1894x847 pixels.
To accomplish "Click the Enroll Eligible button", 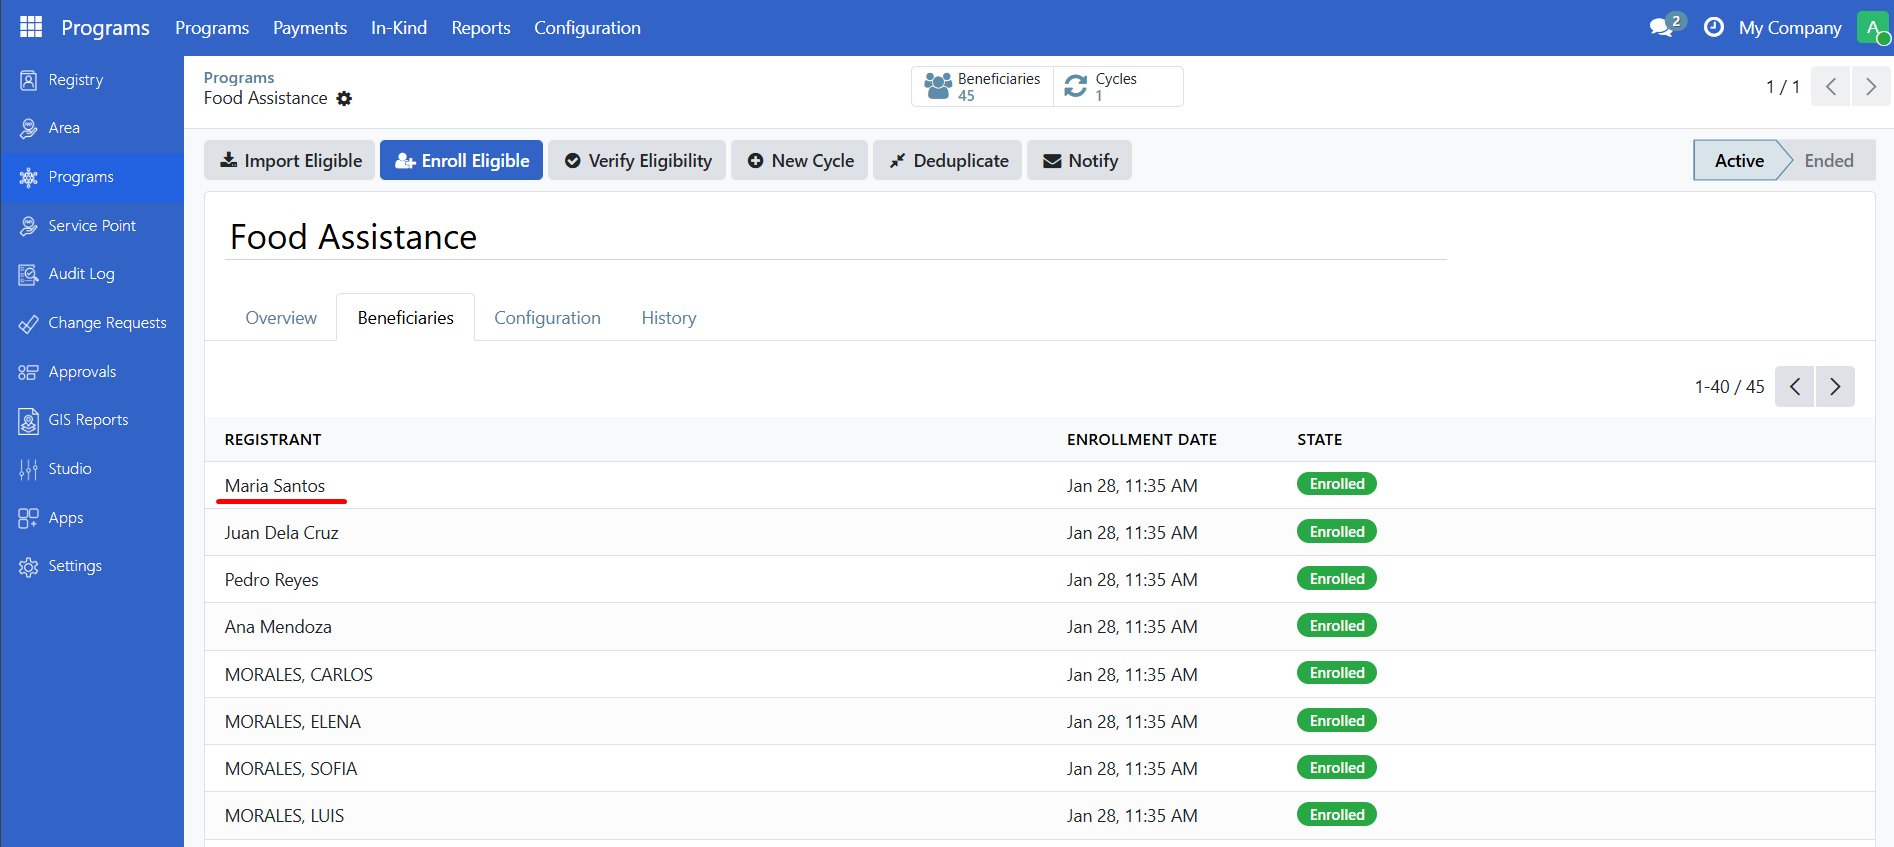I will [x=461, y=160].
